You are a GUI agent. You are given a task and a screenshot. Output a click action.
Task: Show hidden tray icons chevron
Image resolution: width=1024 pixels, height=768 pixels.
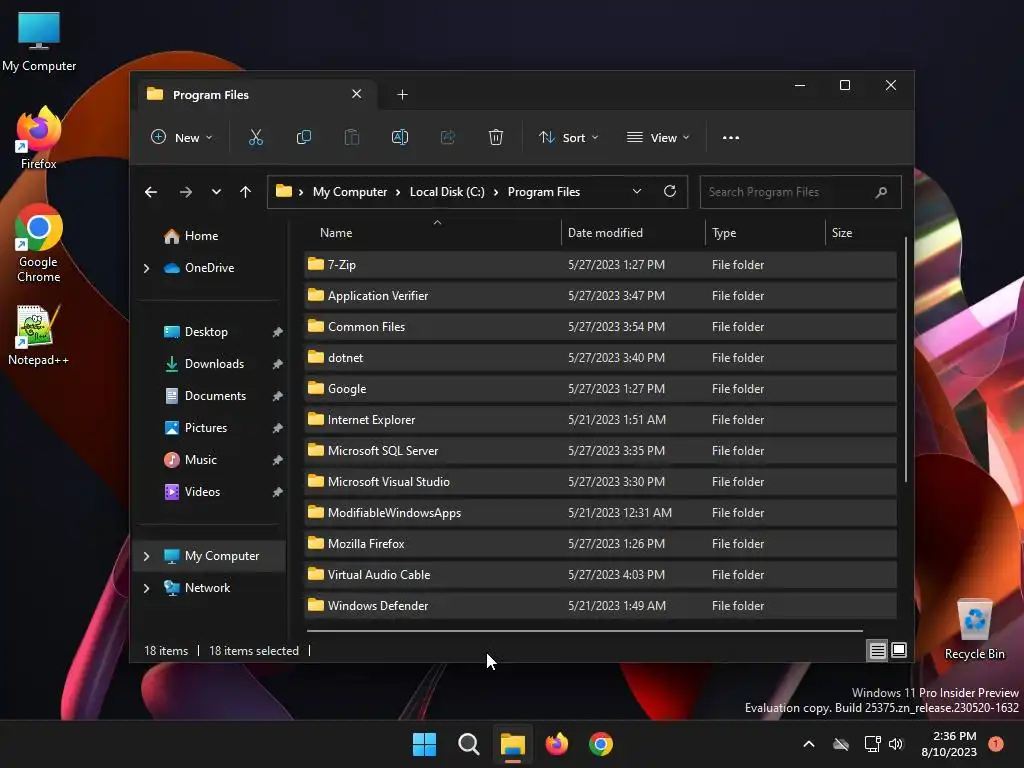pos(808,744)
